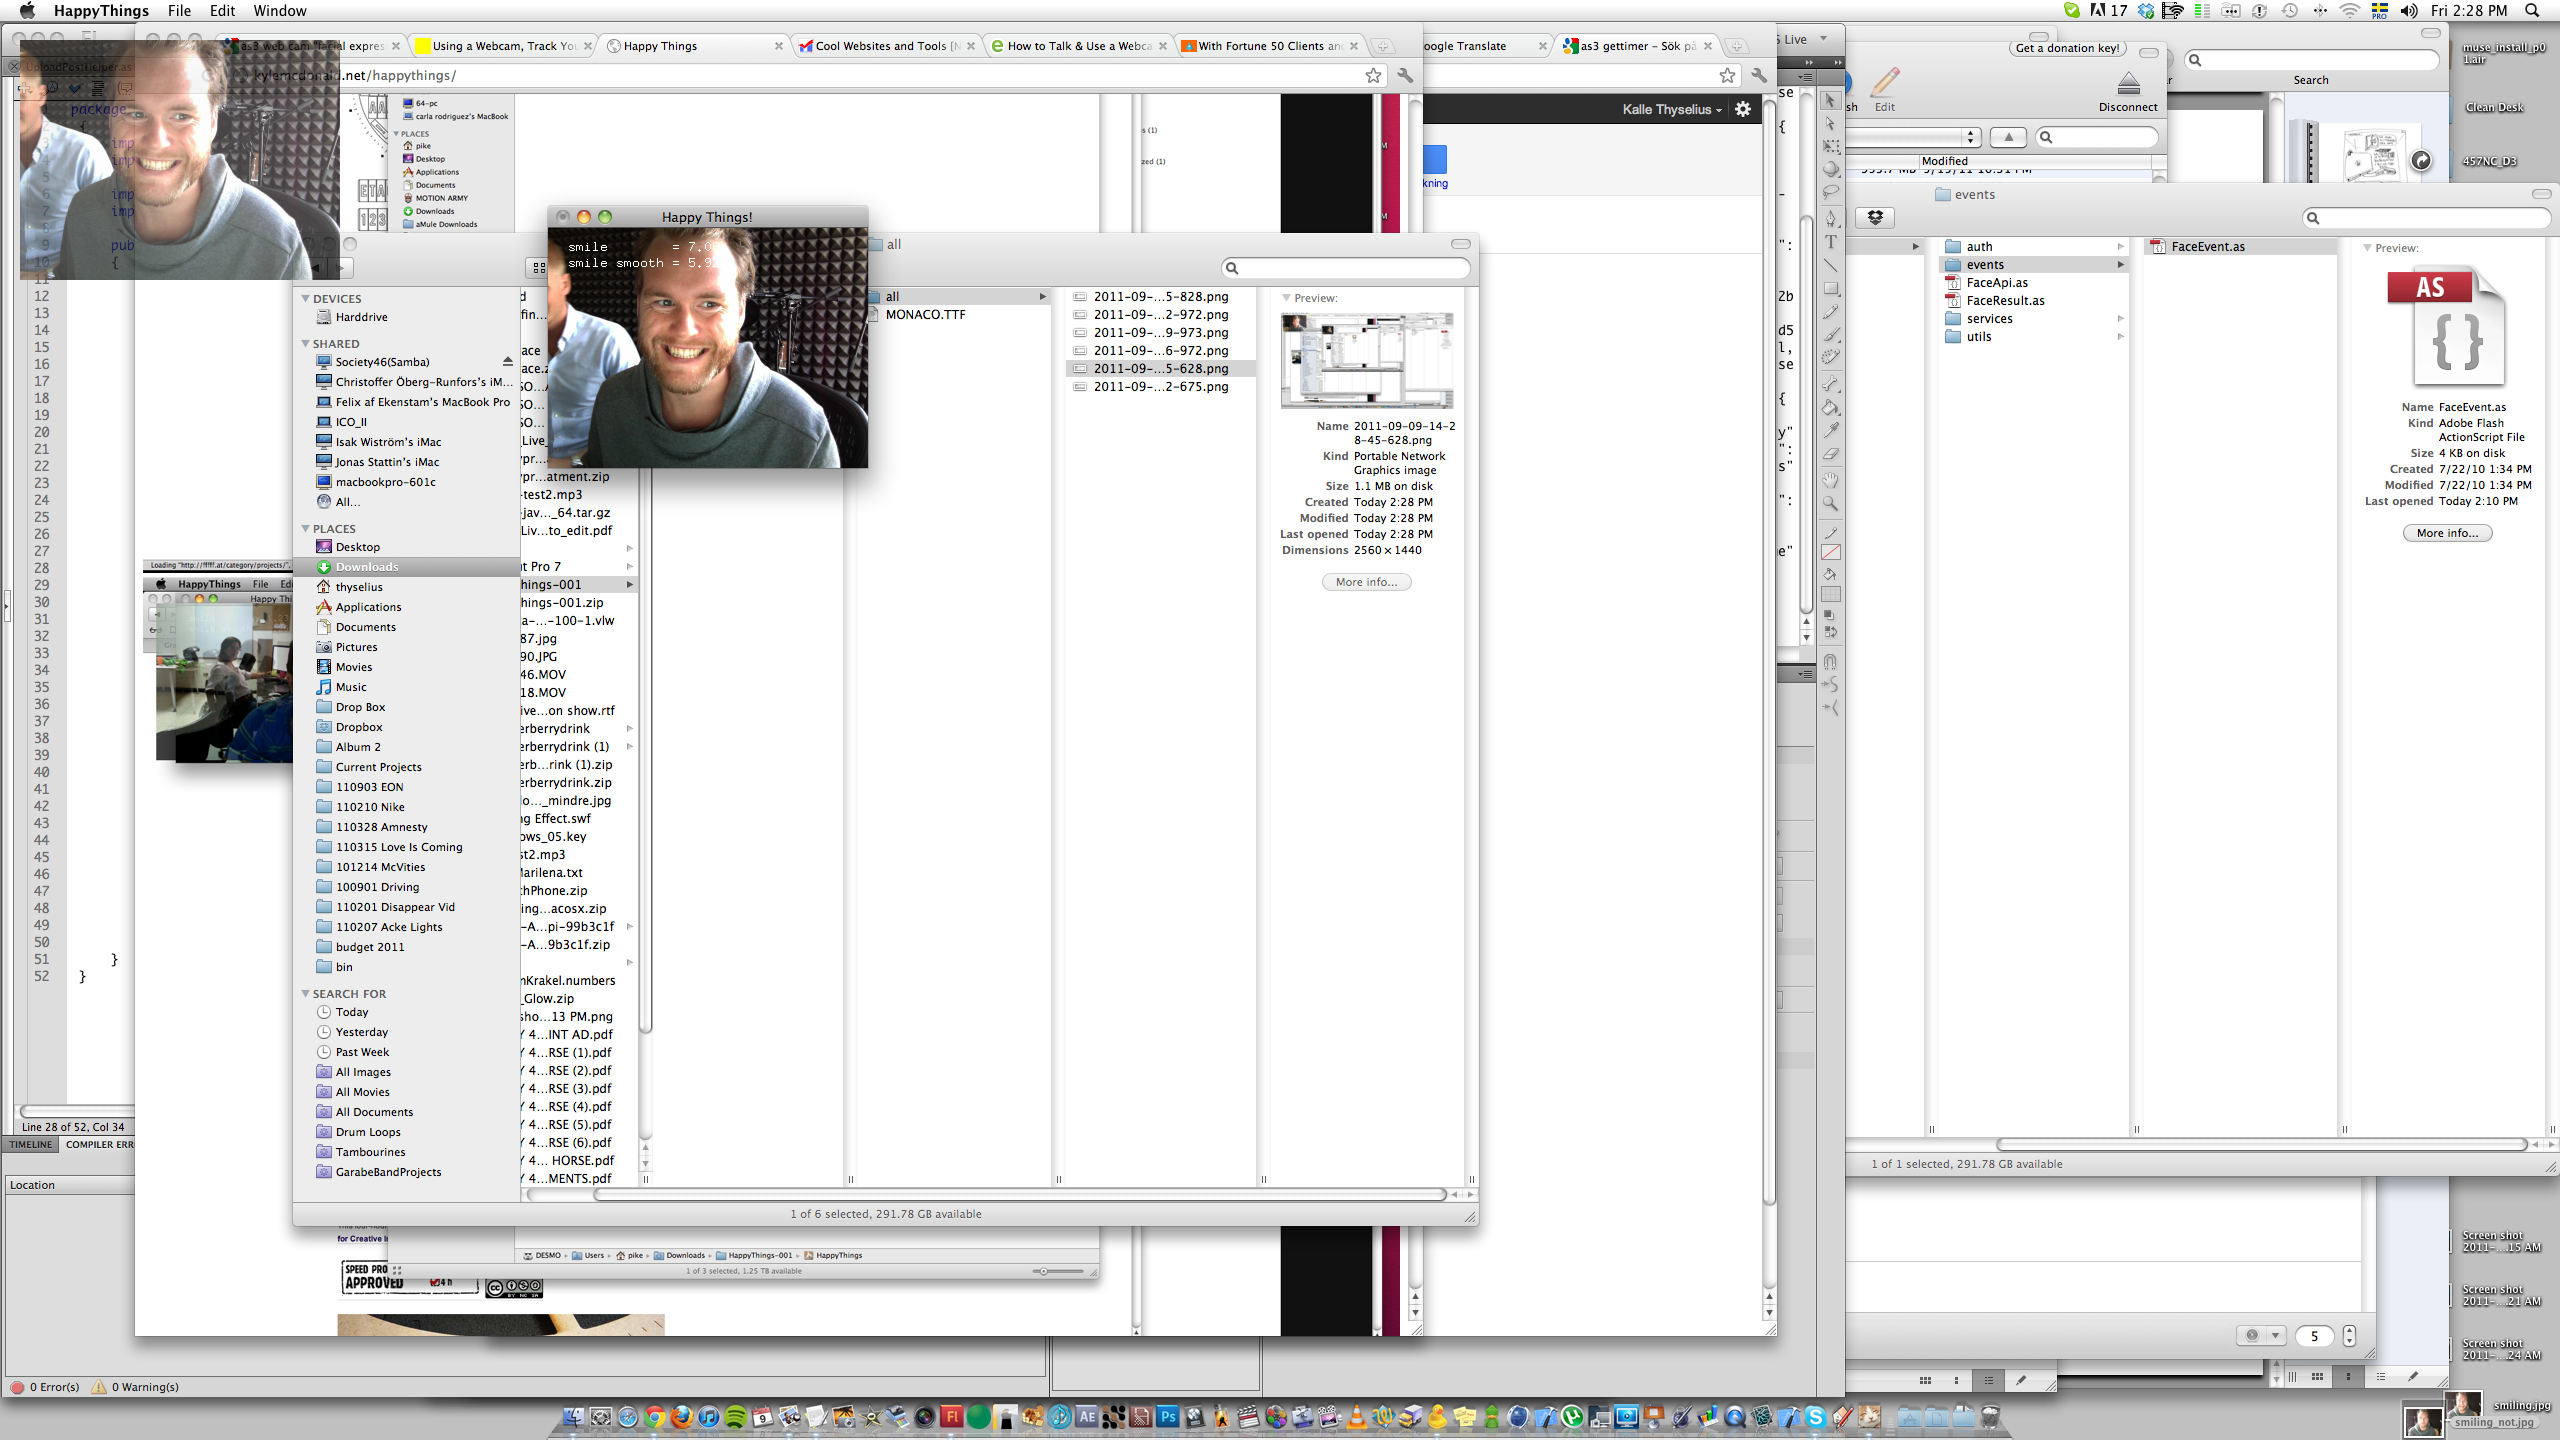The image size is (2560, 1440).
Task: Expand the services folder arrow
Action: point(2120,318)
